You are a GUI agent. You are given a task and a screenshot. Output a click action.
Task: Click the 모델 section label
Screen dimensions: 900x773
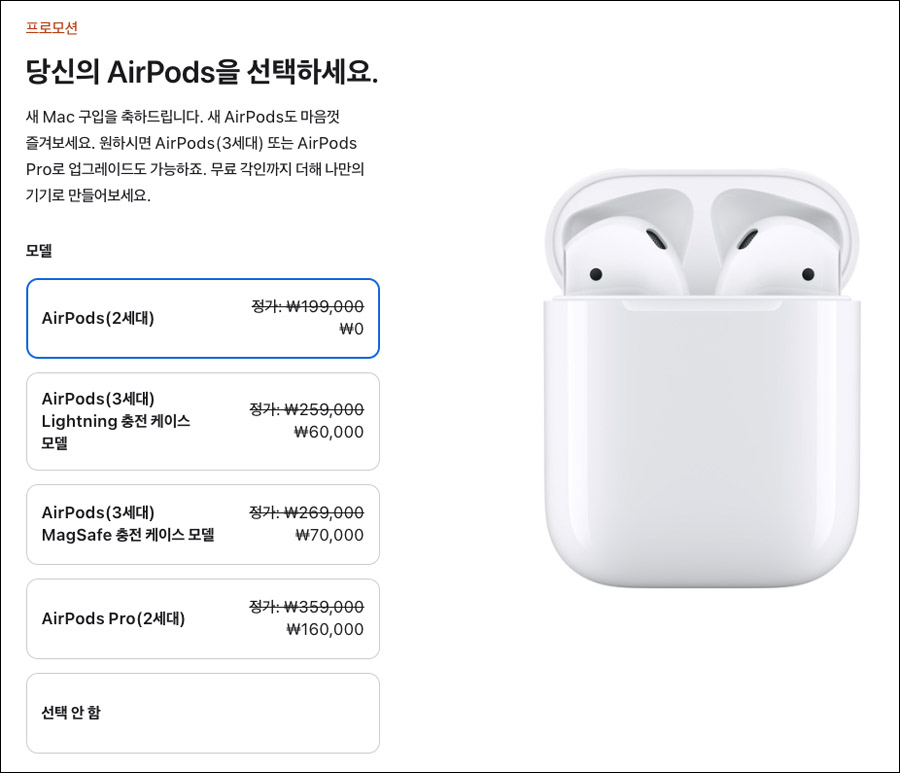39,250
